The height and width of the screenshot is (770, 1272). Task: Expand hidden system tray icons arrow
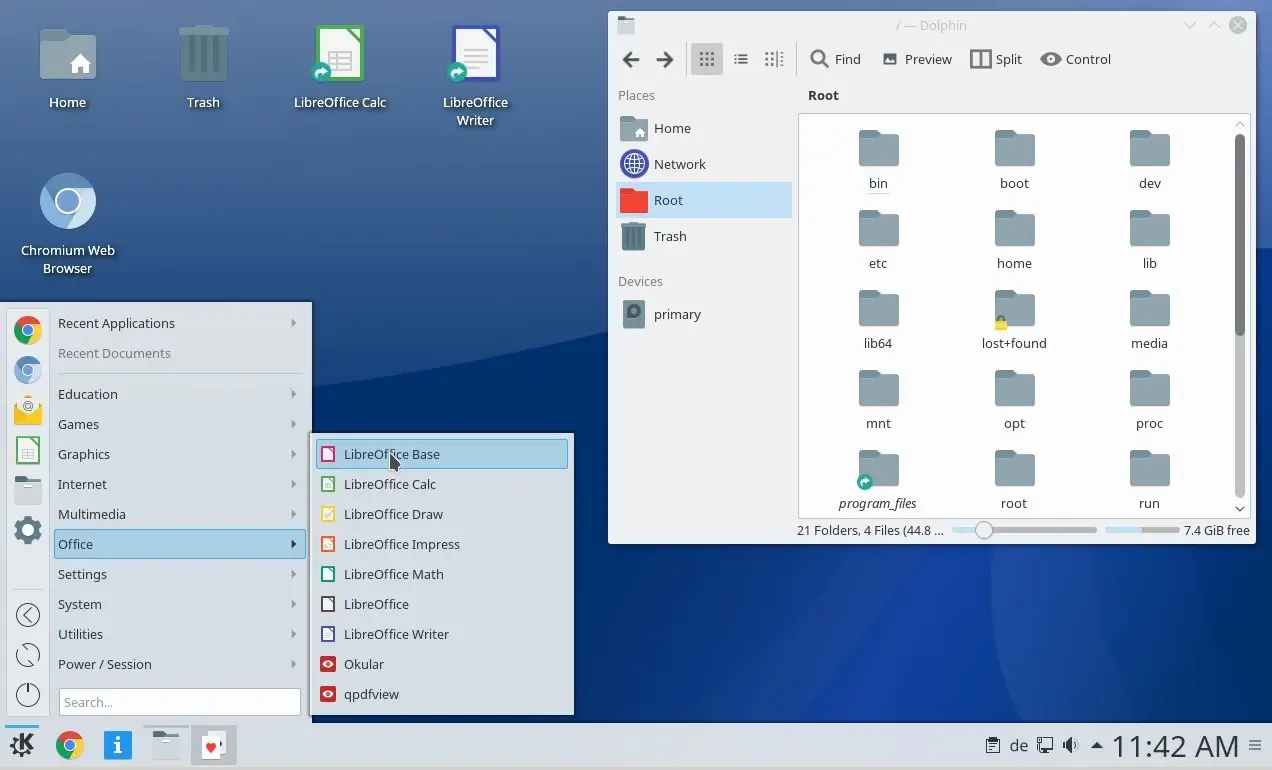[x=1097, y=745]
